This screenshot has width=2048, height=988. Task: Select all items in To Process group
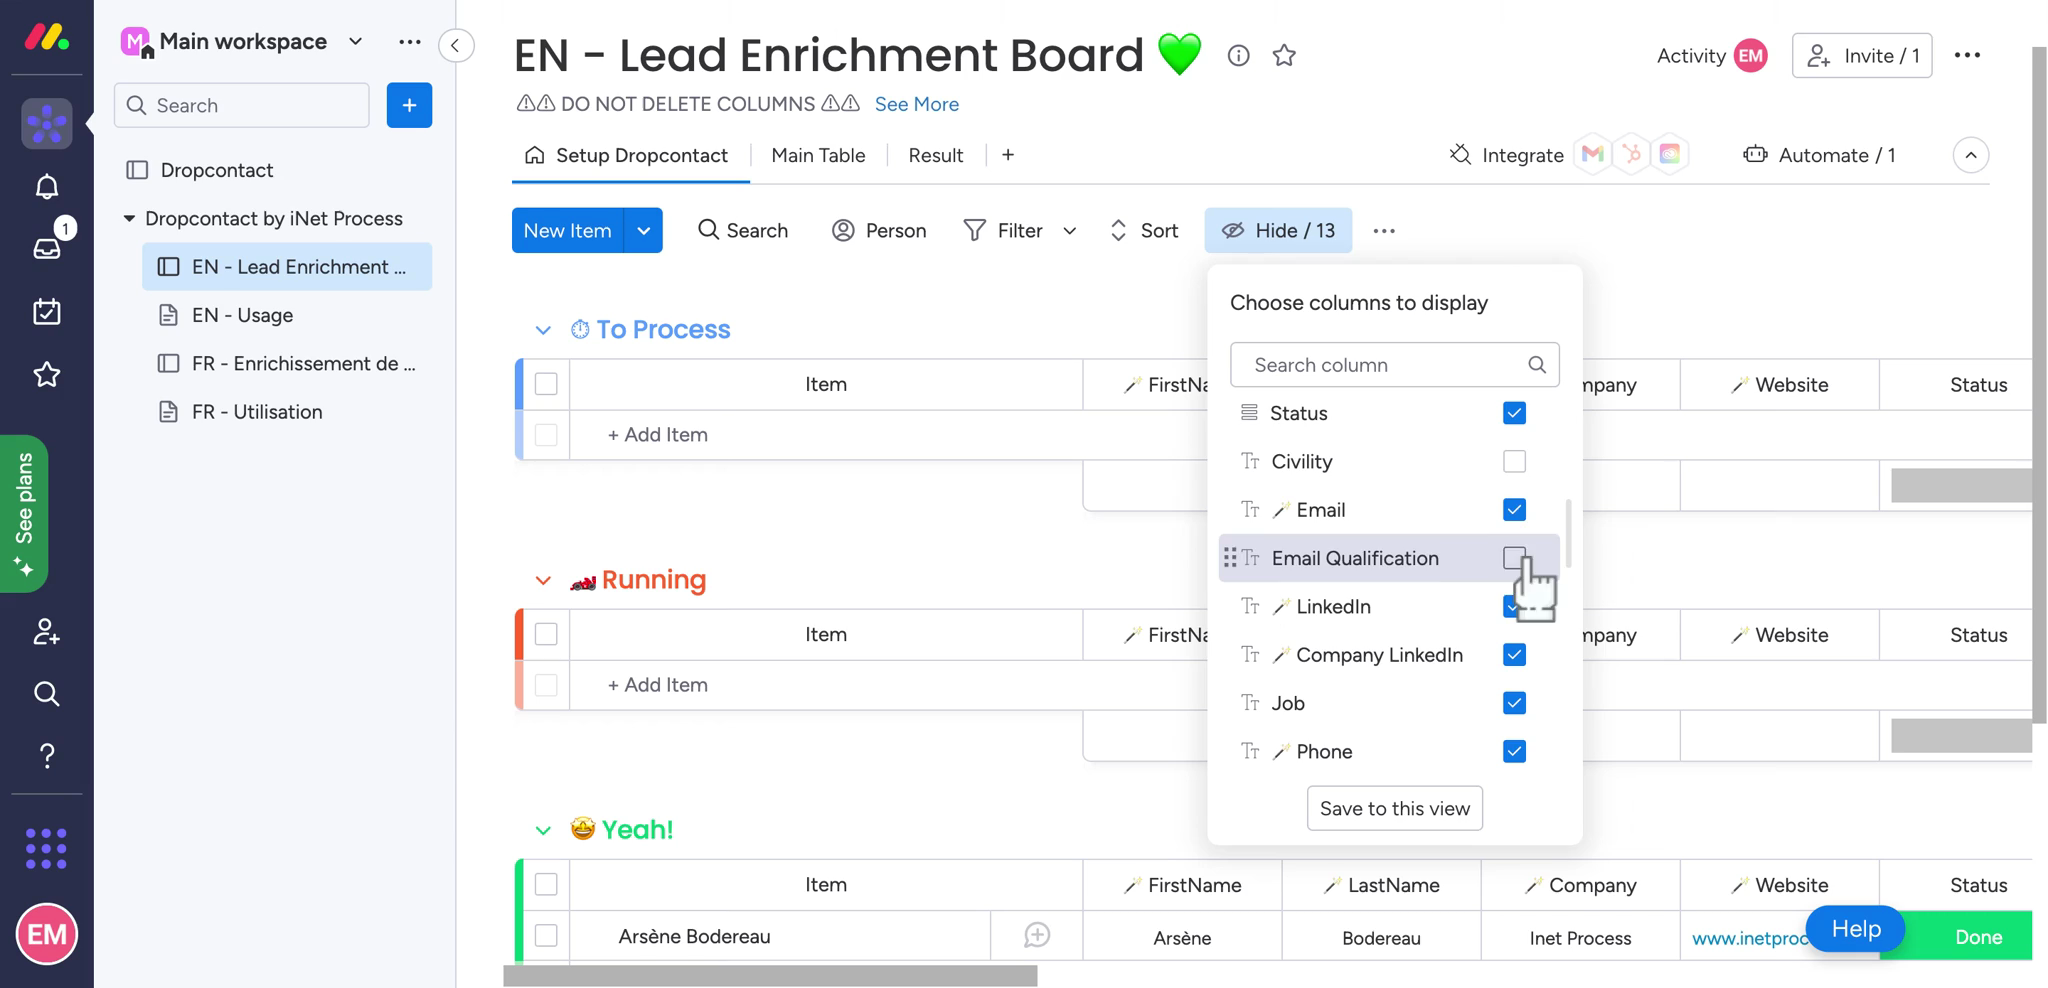click(546, 384)
